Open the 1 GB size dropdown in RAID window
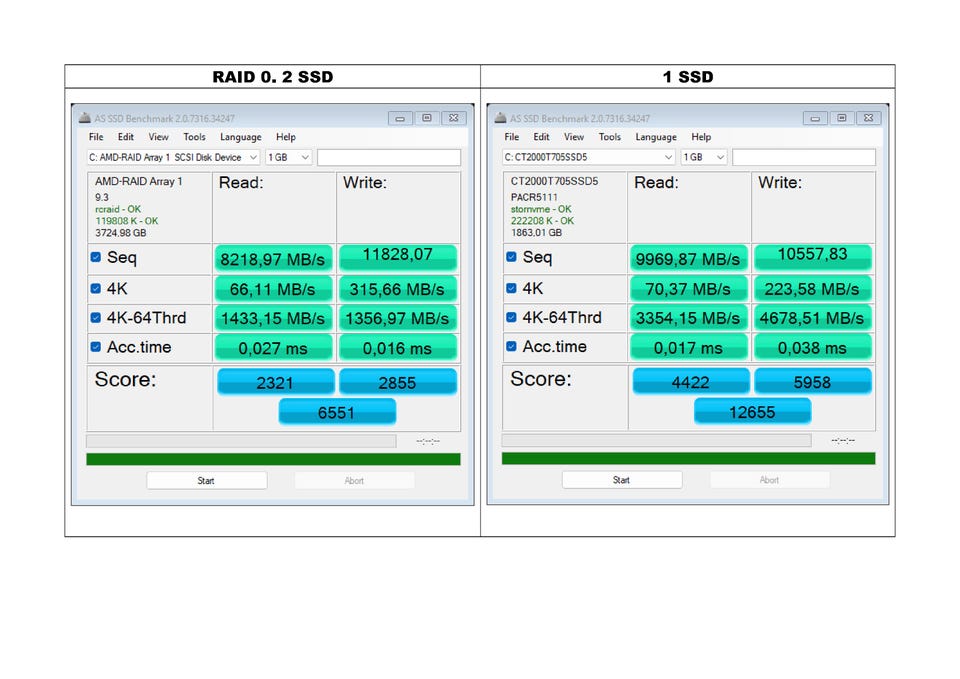The image size is (960, 679). click(289, 157)
